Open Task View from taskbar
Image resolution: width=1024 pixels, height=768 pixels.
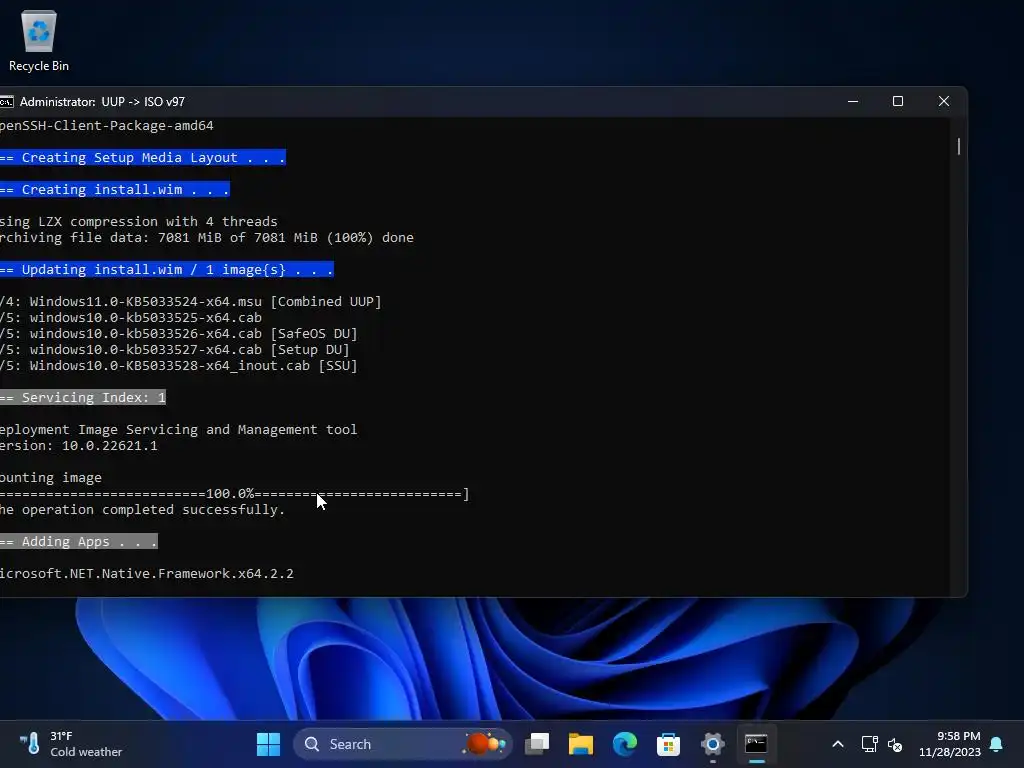(x=537, y=744)
